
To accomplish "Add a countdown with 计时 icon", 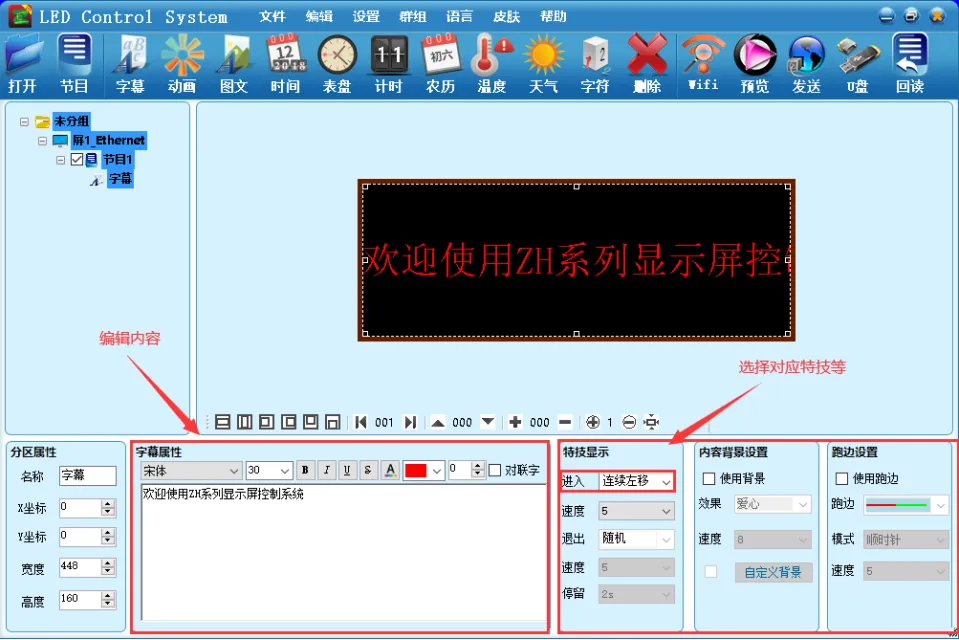I will tap(388, 64).
